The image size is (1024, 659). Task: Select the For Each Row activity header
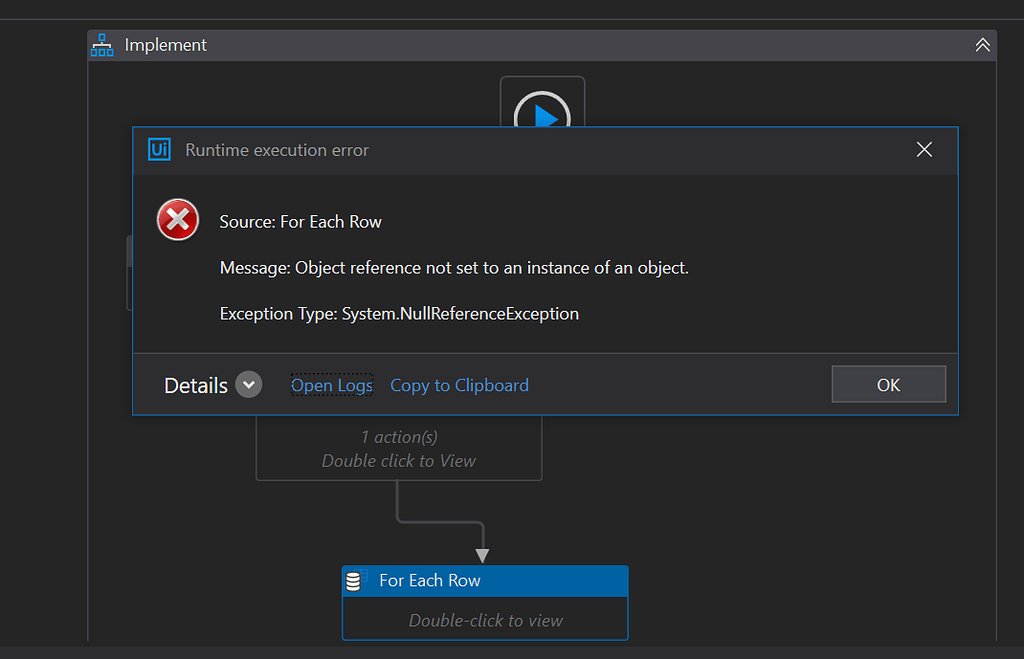485,581
